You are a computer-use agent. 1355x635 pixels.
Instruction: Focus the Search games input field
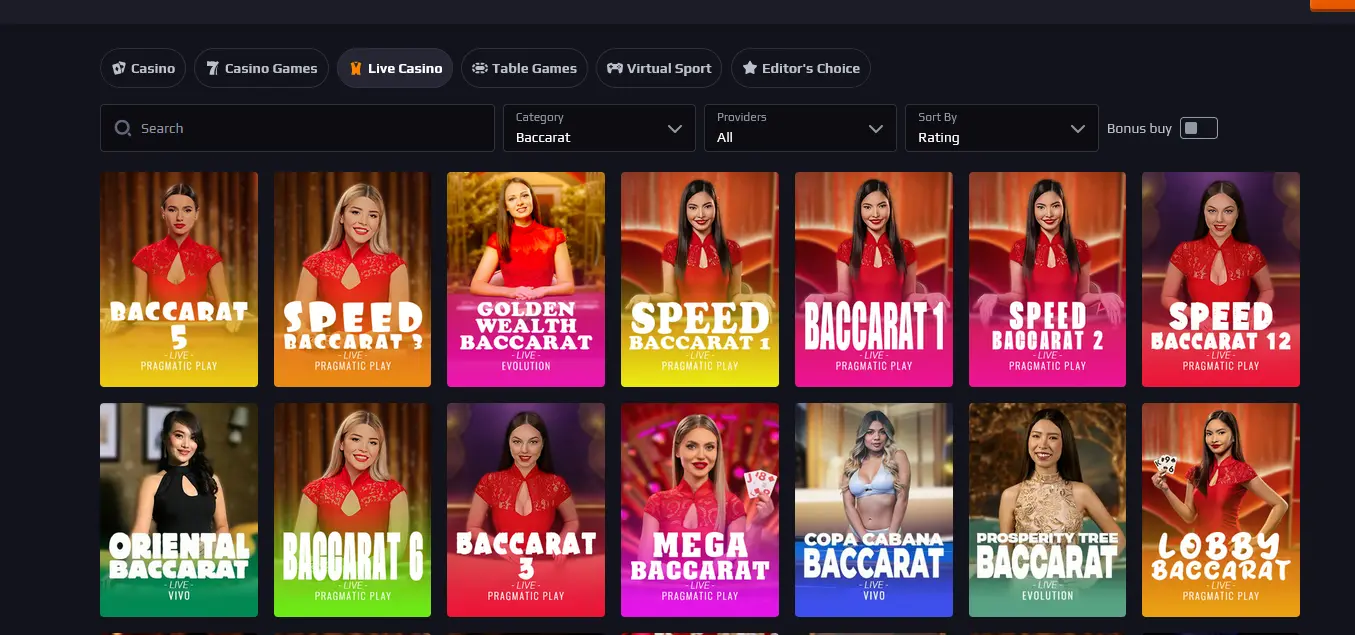297,128
